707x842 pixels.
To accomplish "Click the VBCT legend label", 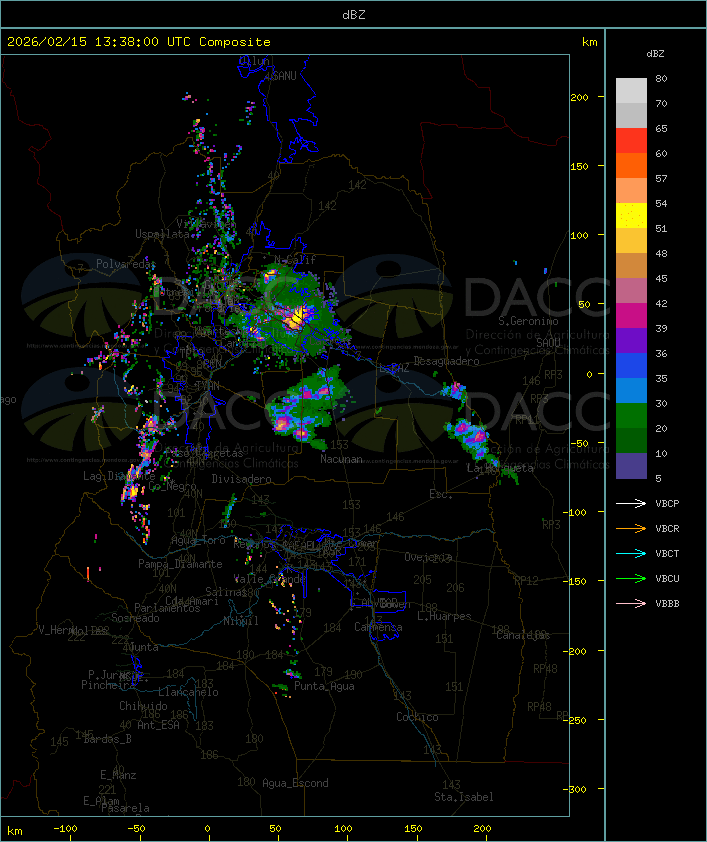I will [667, 554].
